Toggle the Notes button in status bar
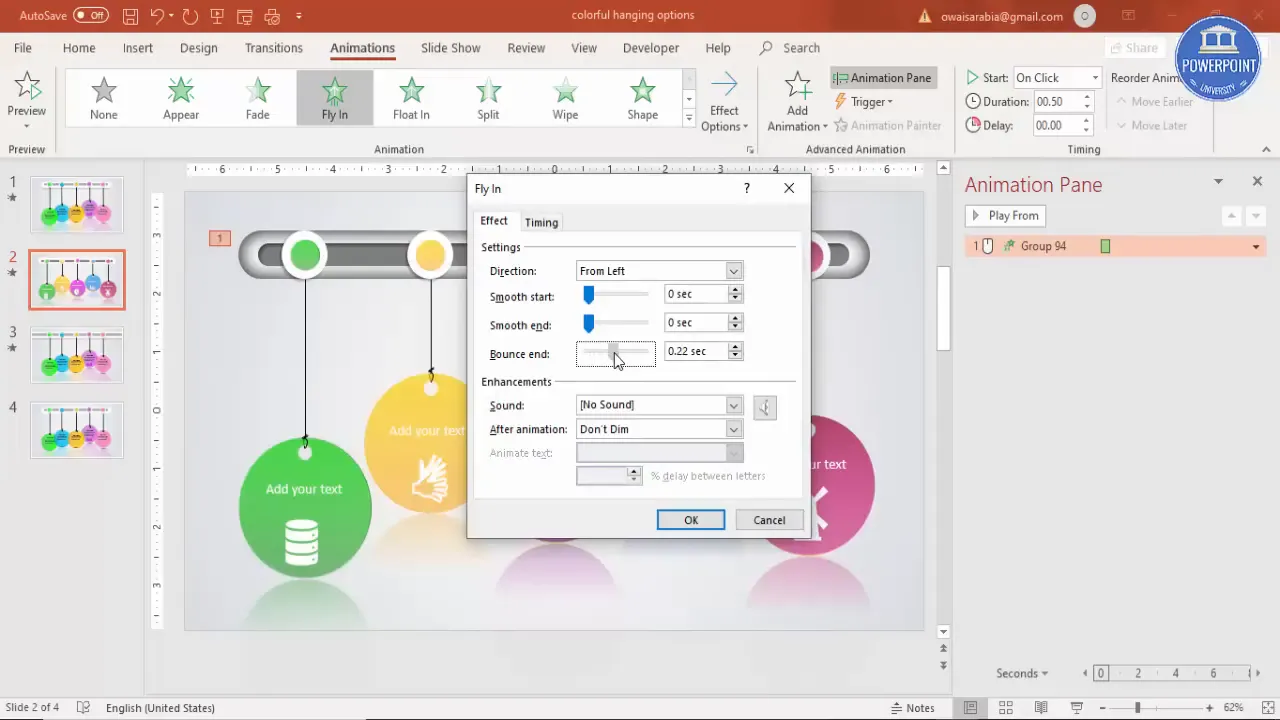Image resolution: width=1280 pixels, height=720 pixels. click(912, 708)
